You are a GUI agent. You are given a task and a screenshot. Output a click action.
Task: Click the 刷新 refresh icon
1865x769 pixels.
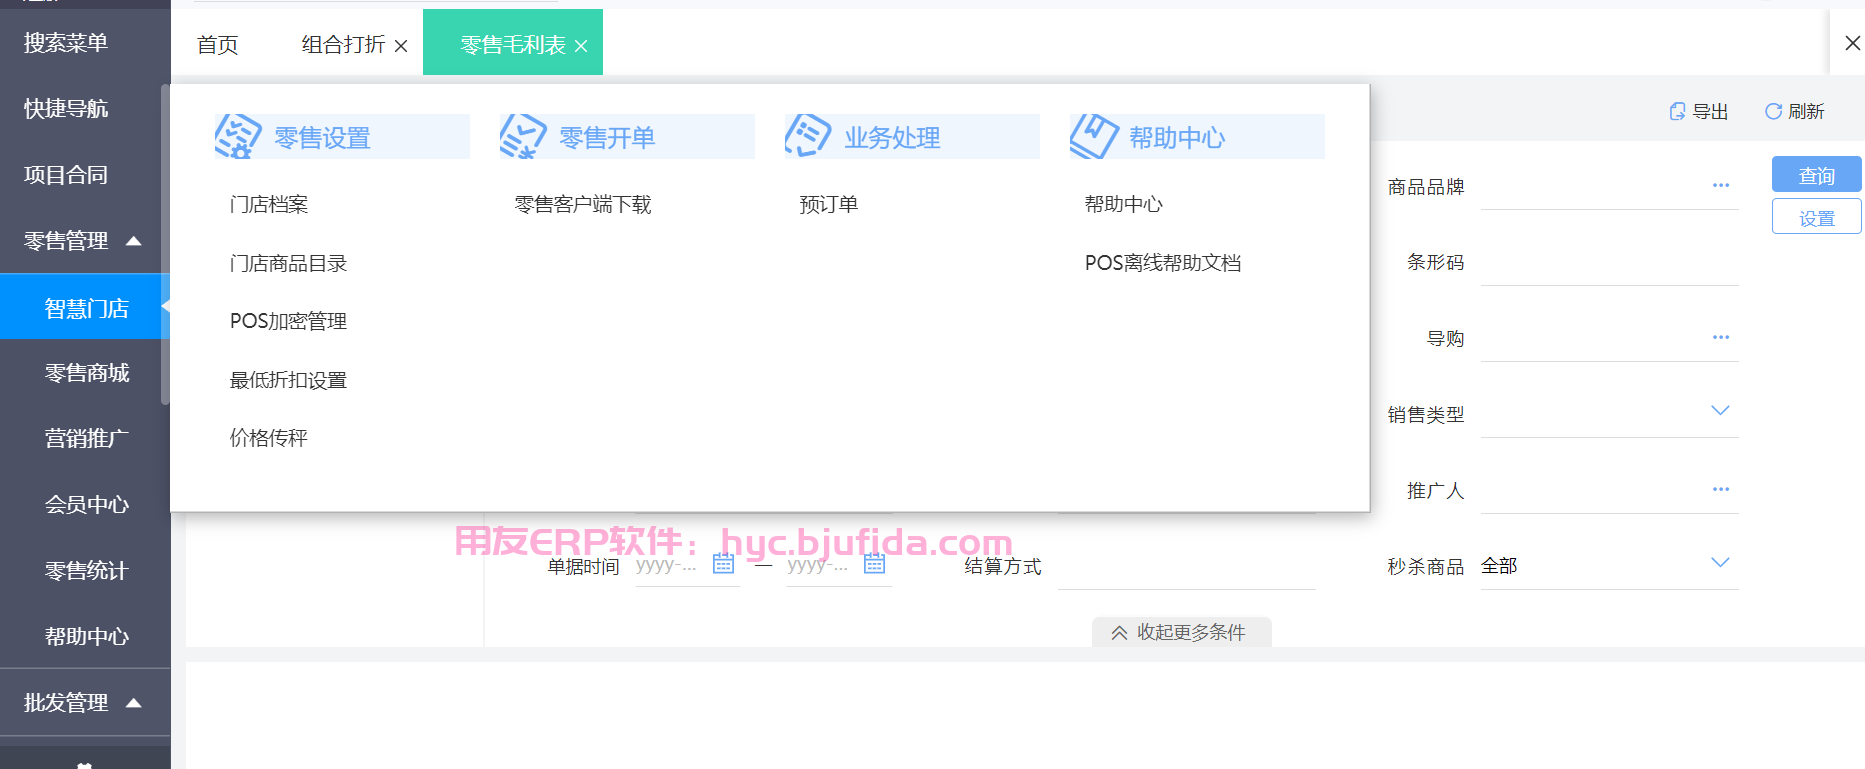(x=1773, y=111)
